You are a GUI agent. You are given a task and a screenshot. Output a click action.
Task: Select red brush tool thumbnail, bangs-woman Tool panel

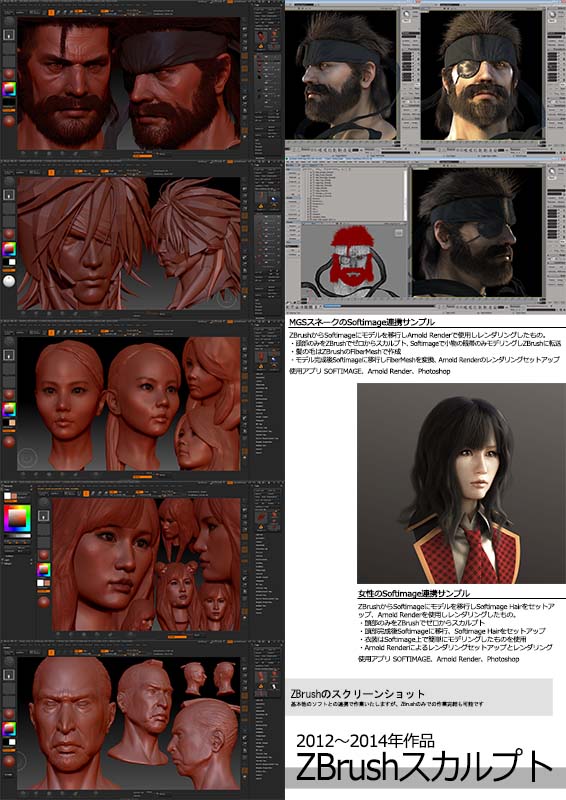[261, 517]
